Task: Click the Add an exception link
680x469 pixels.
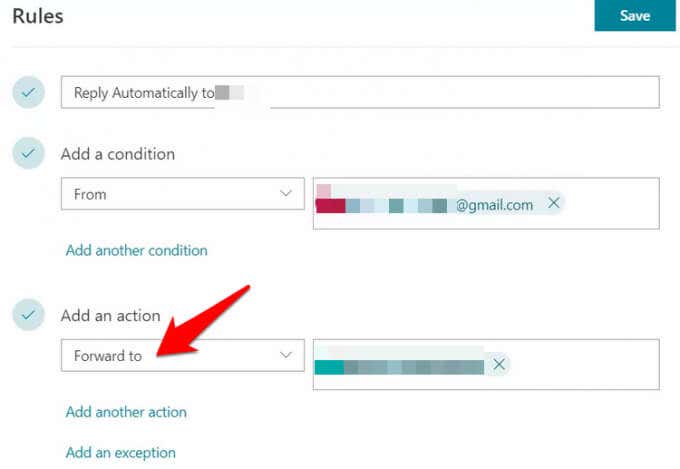Action: [121, 452]
